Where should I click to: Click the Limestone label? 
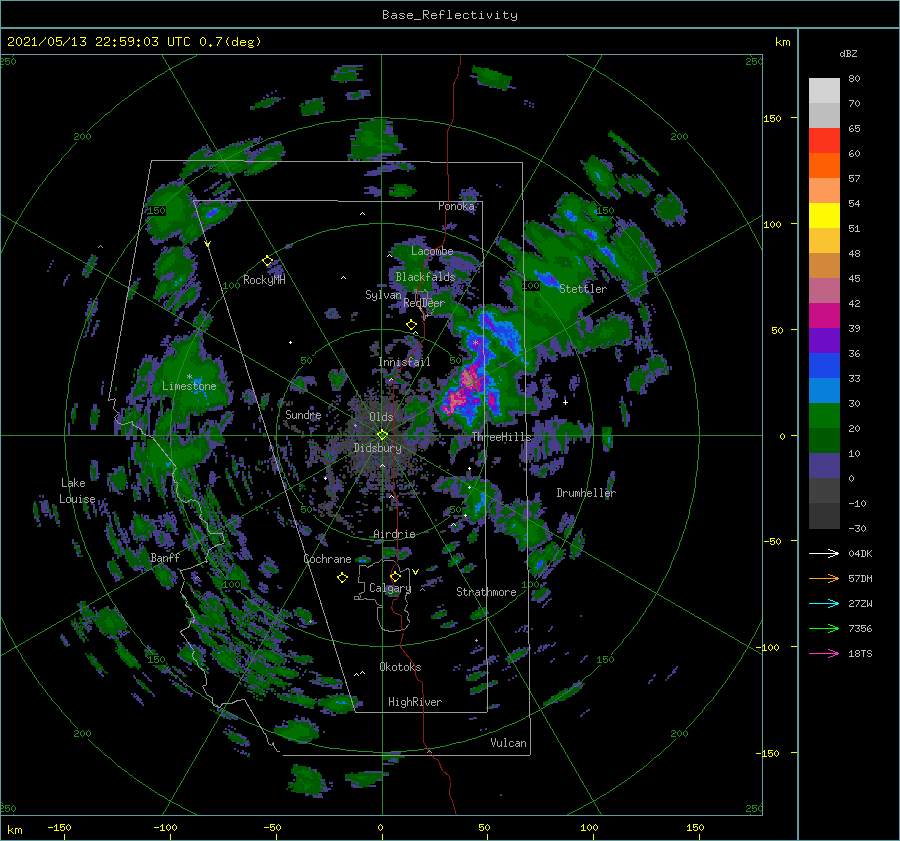(x=189, y=386)
